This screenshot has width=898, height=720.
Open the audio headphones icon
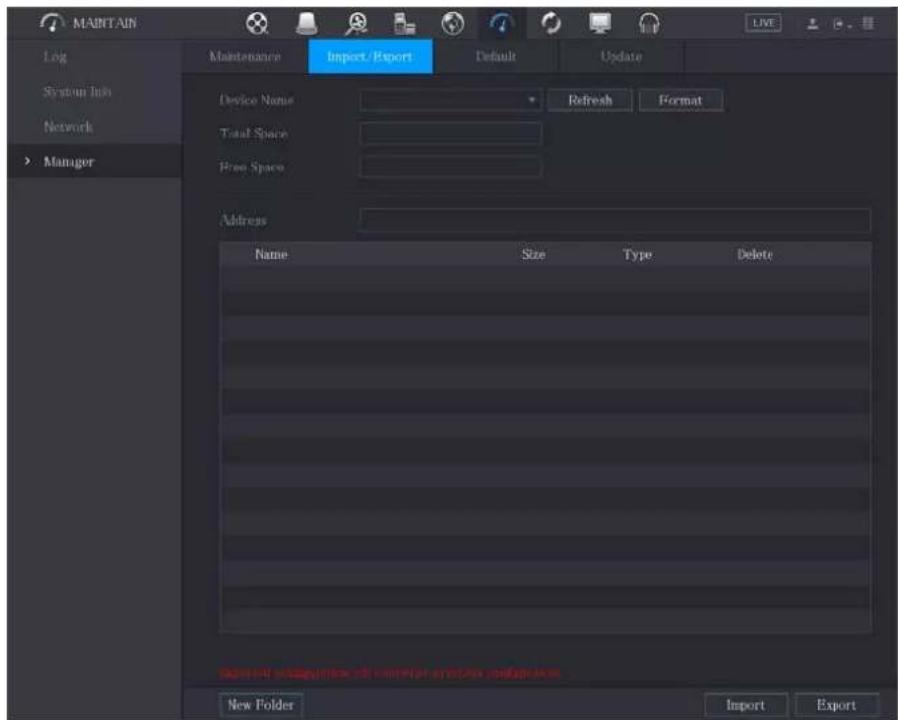click(x=649, y=23)
